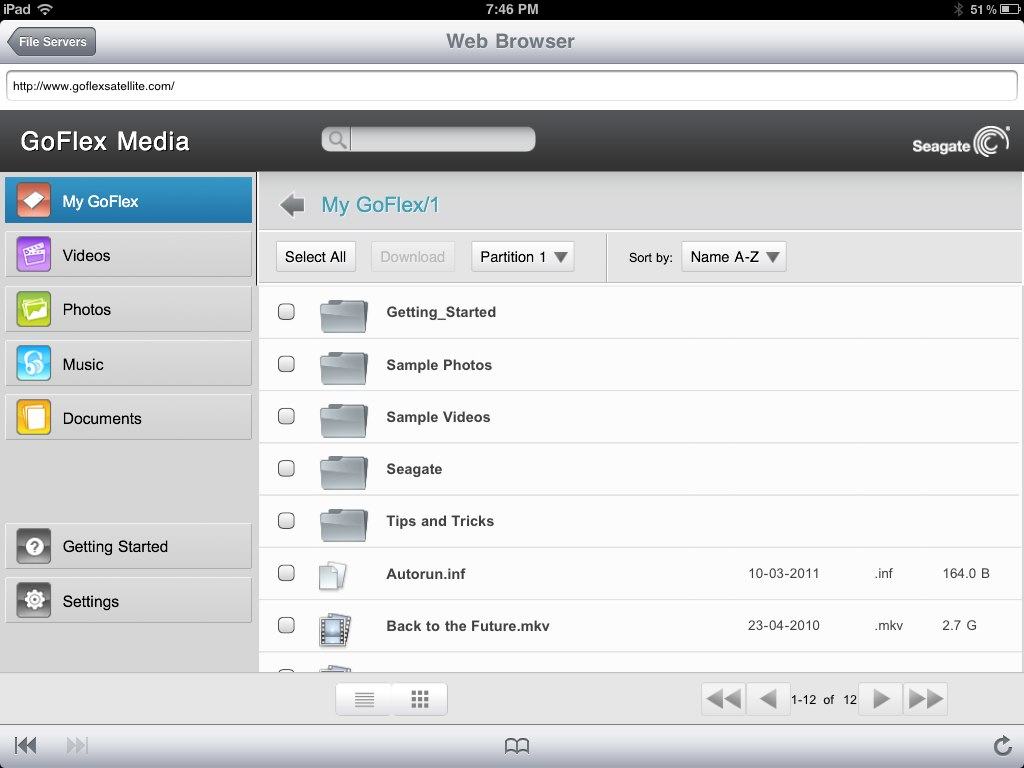This screenshot has width=1024, height=768.
Task: Check the Getting_Started folder checkbox
Action: pyautogui.click(x=286, y=312)
